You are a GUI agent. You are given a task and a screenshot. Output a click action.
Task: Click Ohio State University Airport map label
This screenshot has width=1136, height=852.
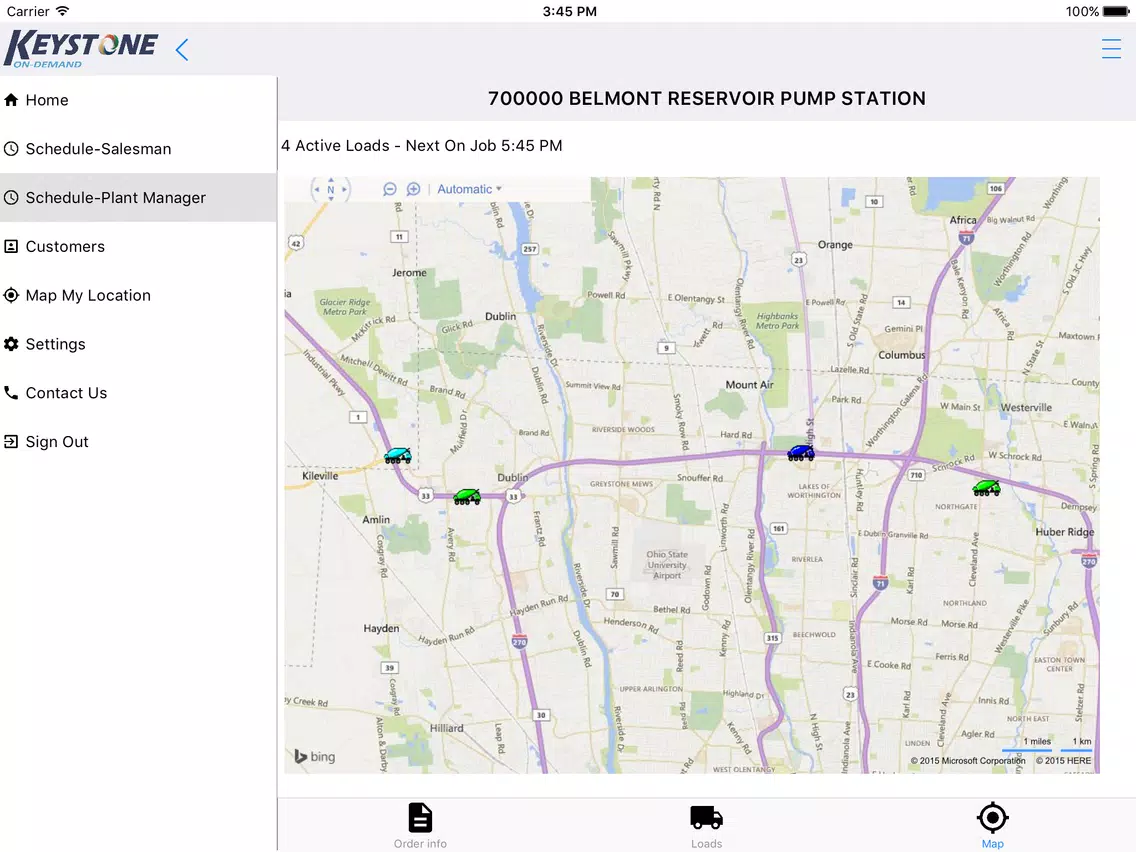tap(667, 564)
